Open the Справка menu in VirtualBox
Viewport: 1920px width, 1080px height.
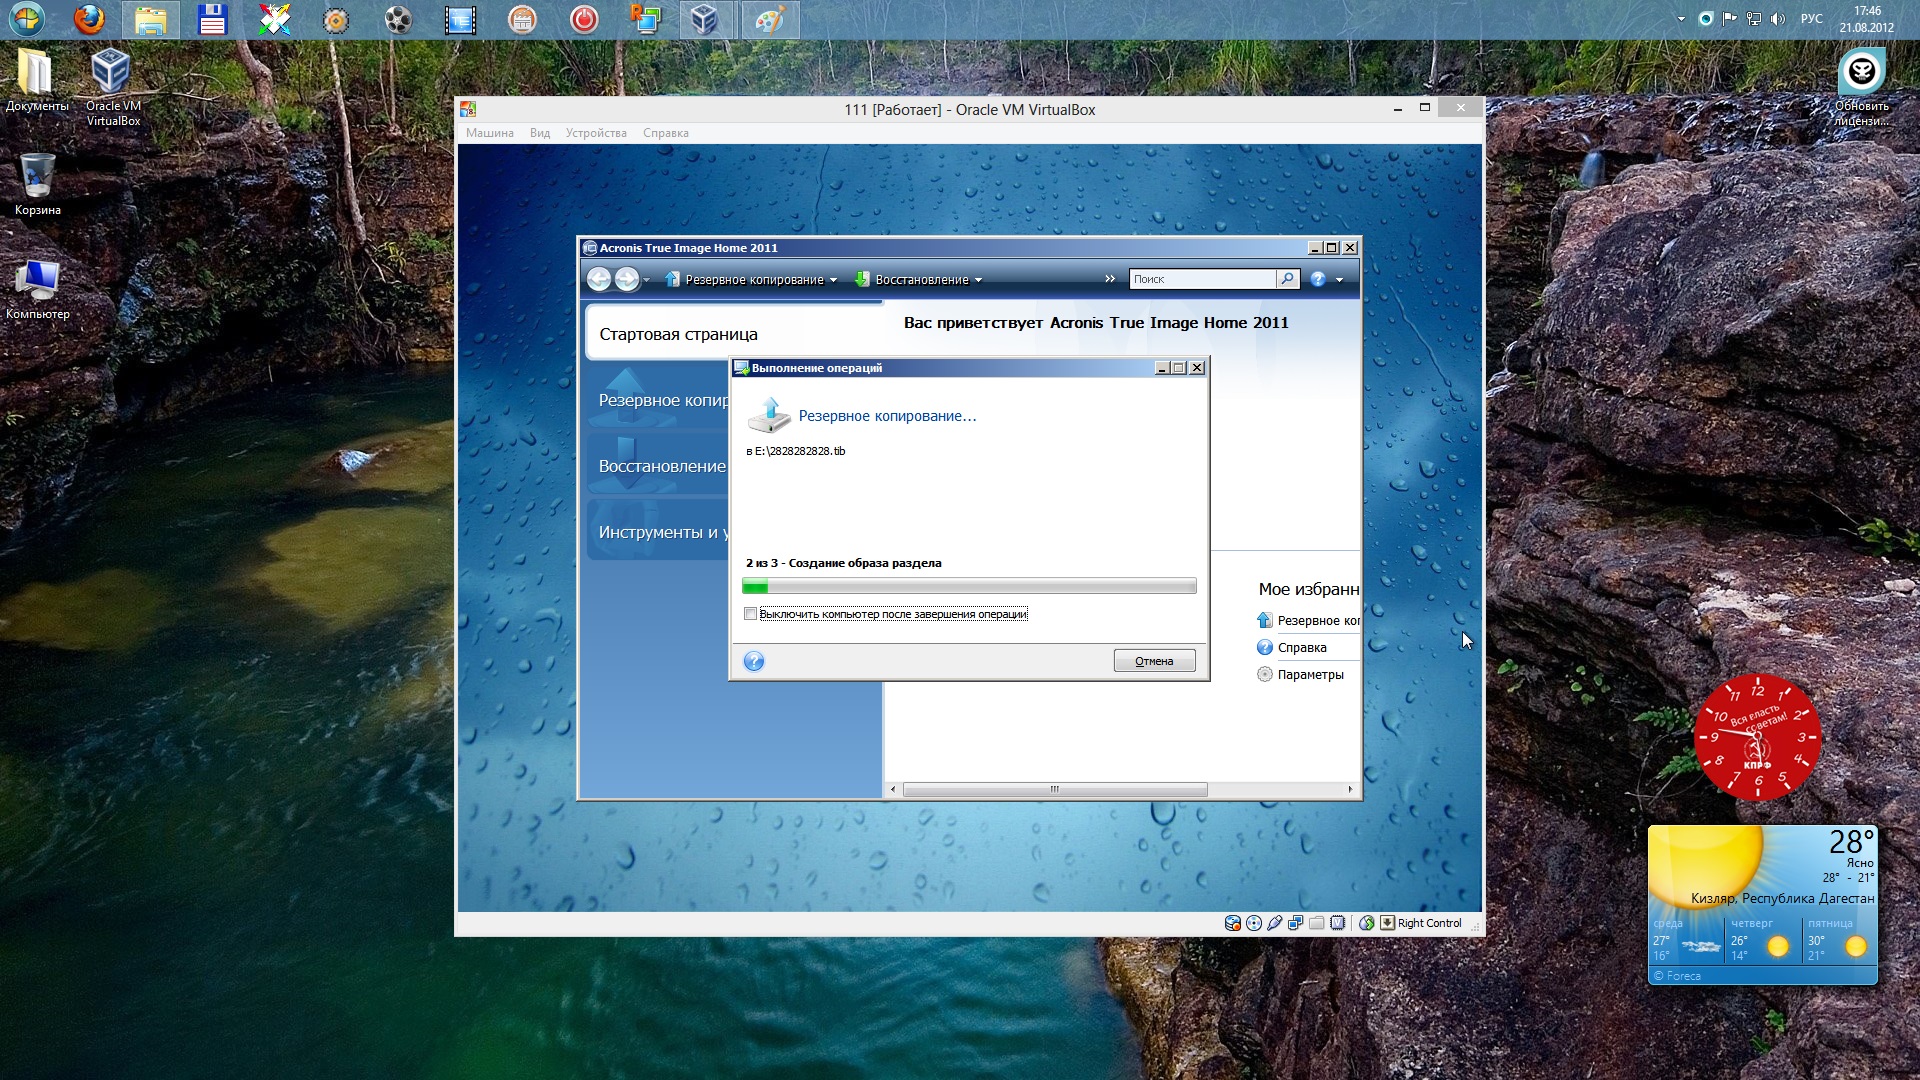pos(666,133)
